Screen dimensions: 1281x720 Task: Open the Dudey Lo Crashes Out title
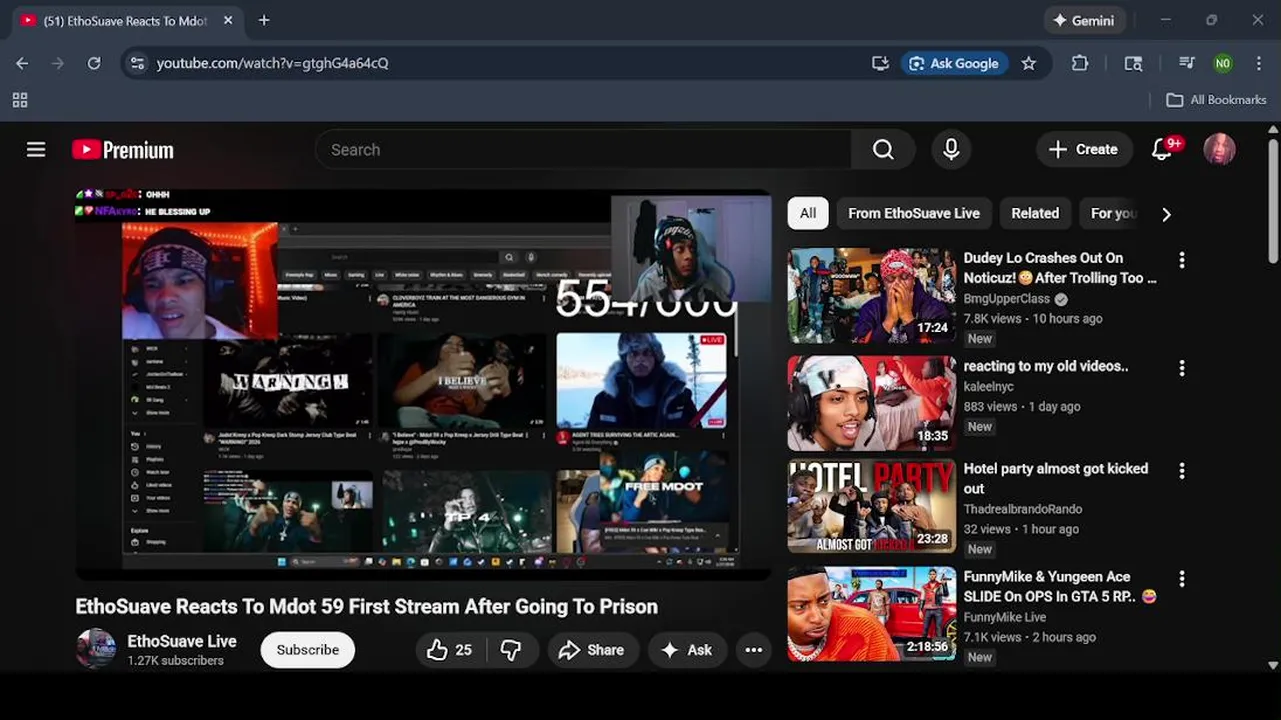coord(1060,268)
